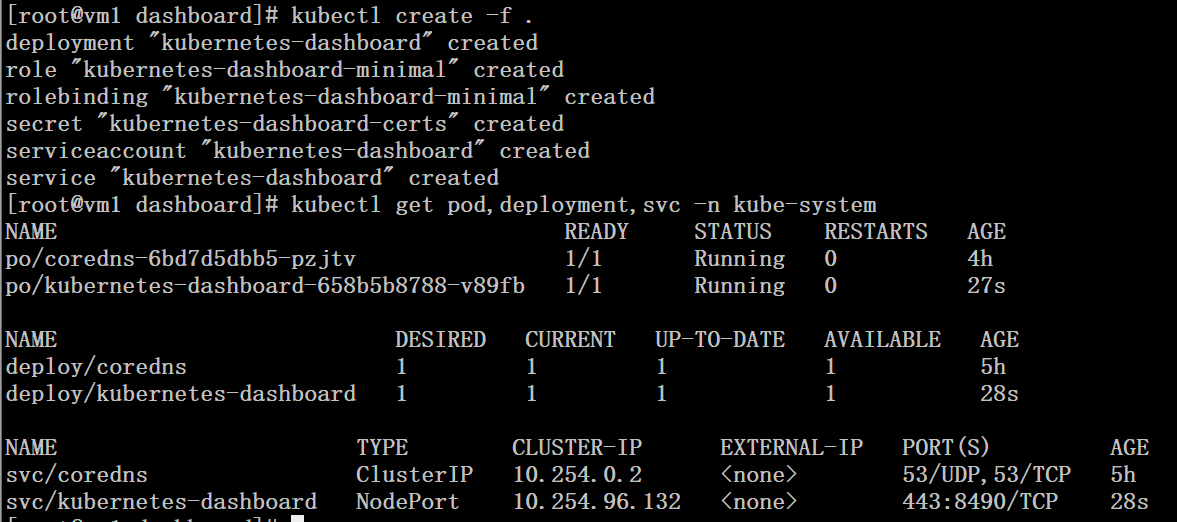The width and height of the screenshot is (1177, 522).
Task: Click the secret "kubernetes-dashboard-certs" created line
Action: point(284,124)
